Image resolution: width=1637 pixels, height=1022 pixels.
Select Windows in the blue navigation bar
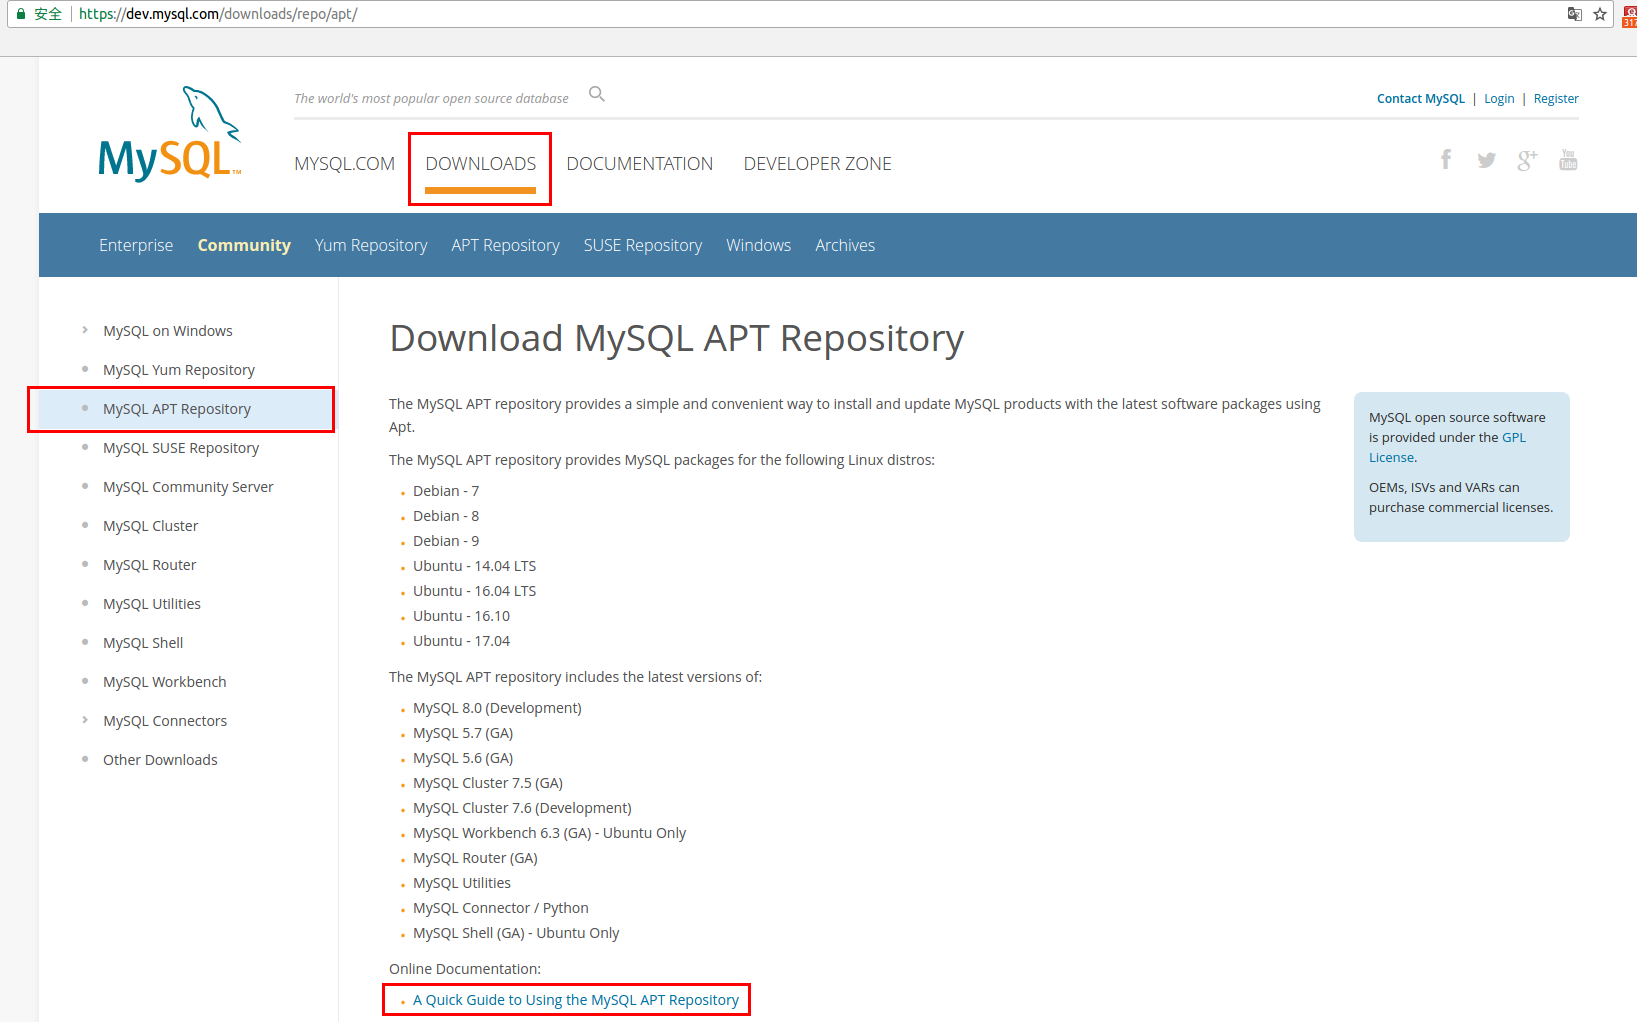(x=758, y=245)
